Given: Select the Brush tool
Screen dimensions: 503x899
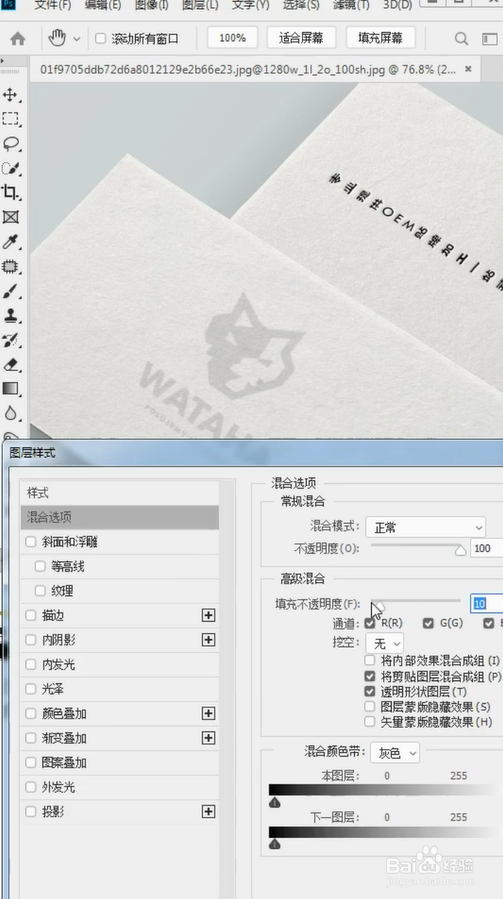Looking at the screenshot, I should [10, 291].
